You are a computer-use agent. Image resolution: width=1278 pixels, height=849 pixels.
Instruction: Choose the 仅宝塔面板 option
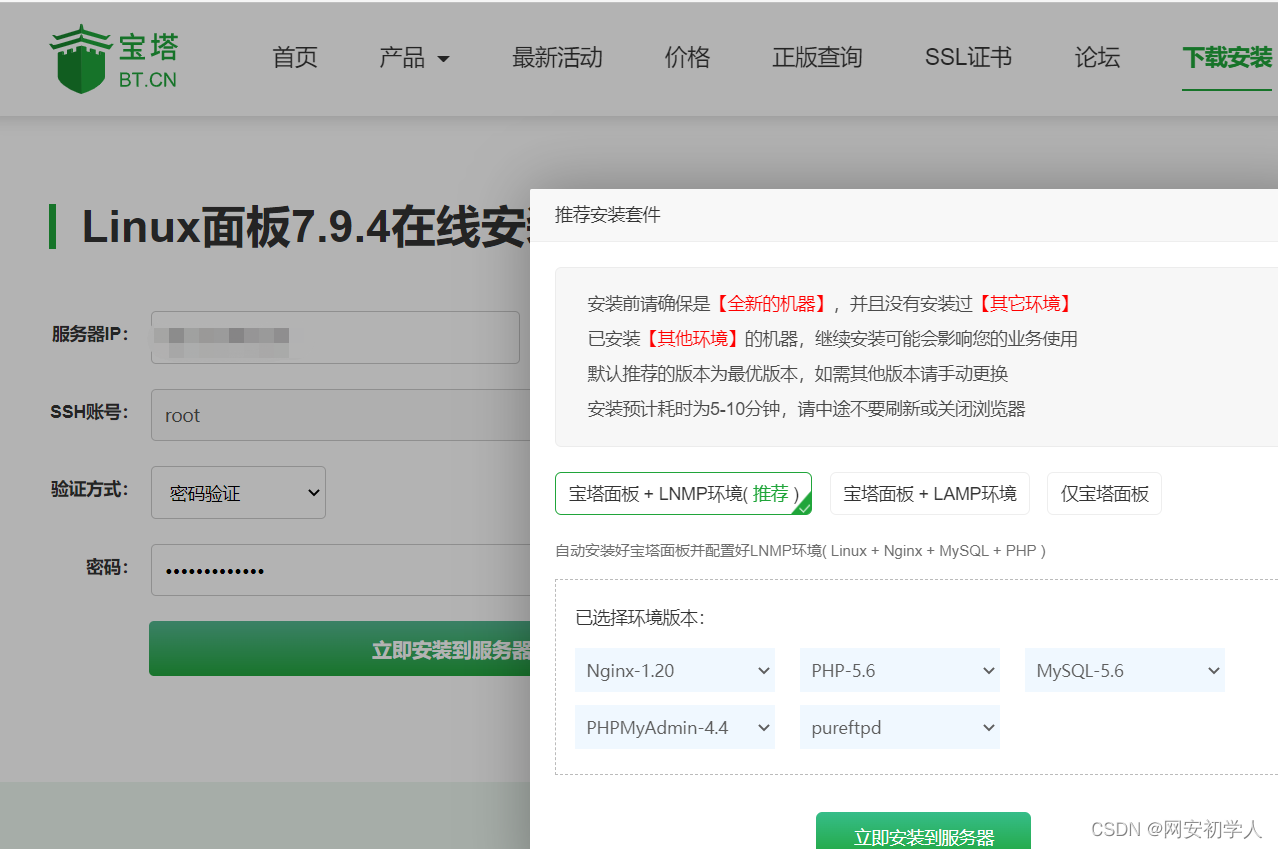click(1104, 493)
